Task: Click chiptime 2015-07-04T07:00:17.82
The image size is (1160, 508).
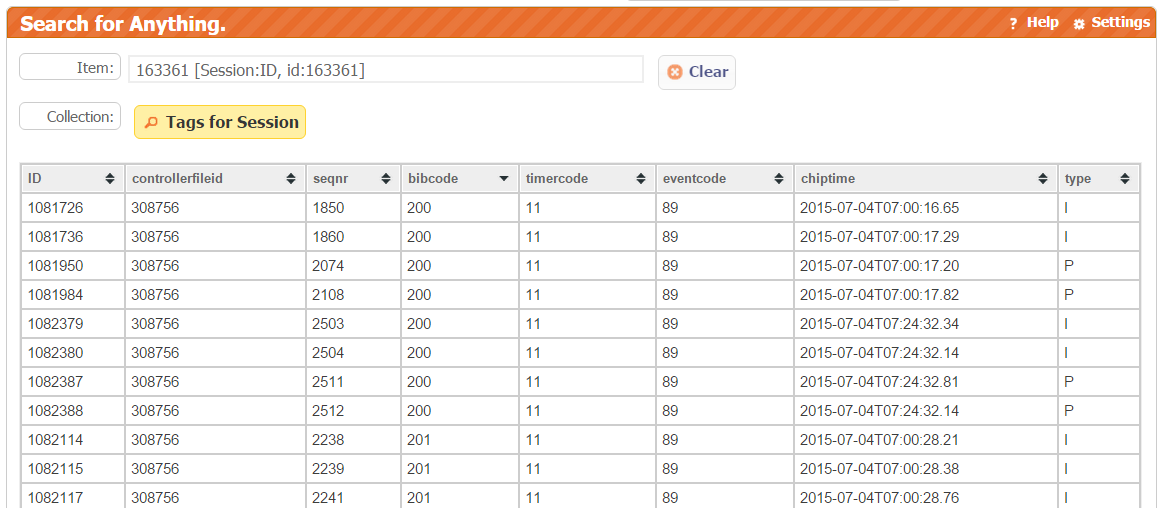Action: pyautogui.click(x=880, y=294)
